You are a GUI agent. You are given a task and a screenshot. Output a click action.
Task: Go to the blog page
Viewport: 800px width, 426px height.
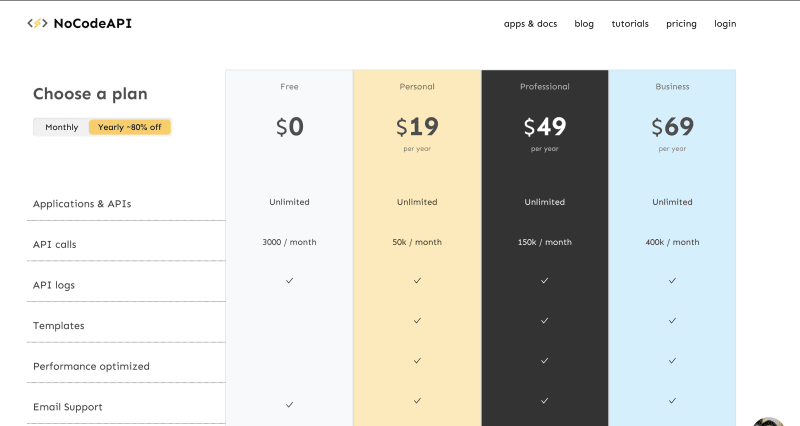584,24
